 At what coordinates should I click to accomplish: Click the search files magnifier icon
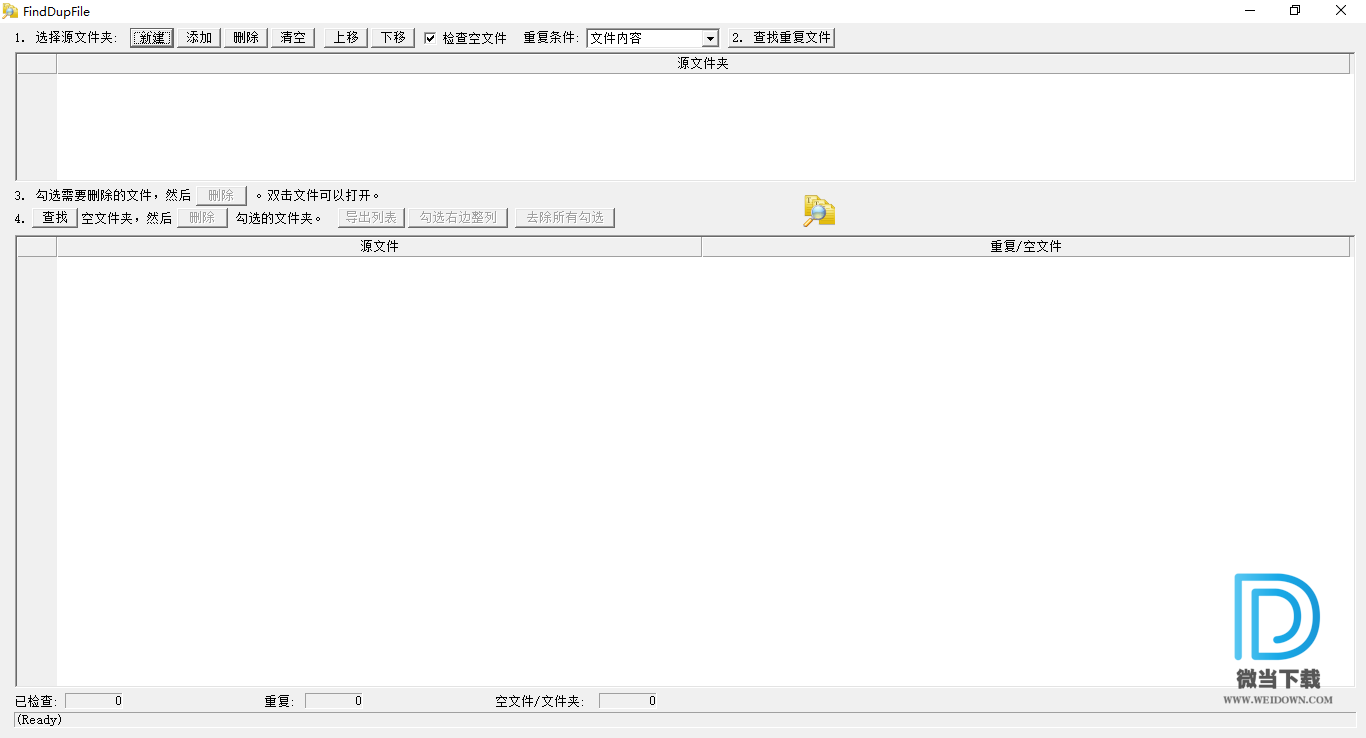pyautogui.click(x=819, y=211)
